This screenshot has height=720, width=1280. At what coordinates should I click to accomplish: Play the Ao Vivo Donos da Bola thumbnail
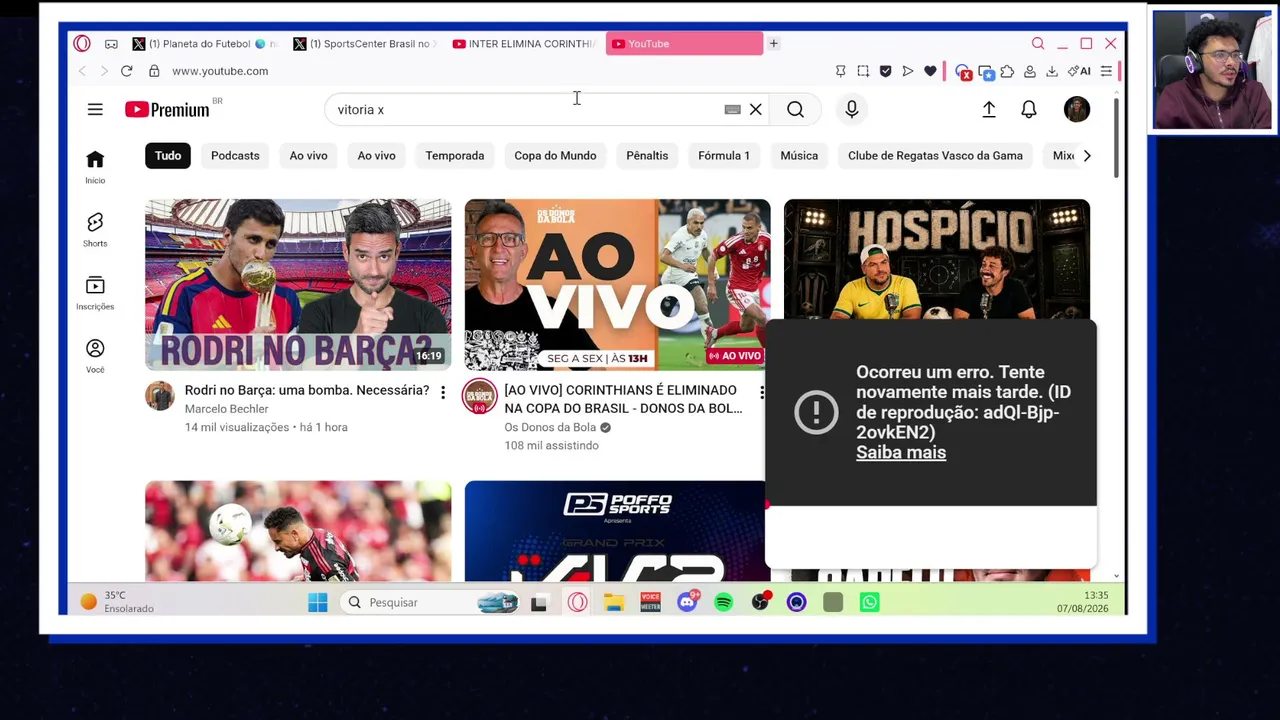pos(617,285)
